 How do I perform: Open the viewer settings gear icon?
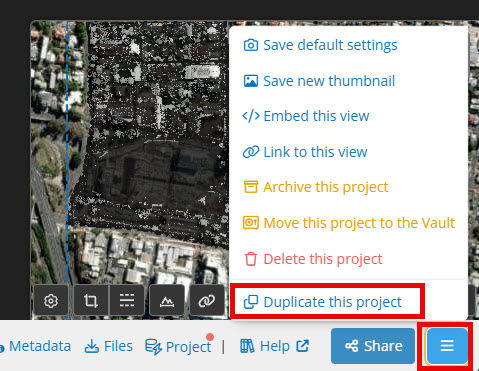(51, 301)
